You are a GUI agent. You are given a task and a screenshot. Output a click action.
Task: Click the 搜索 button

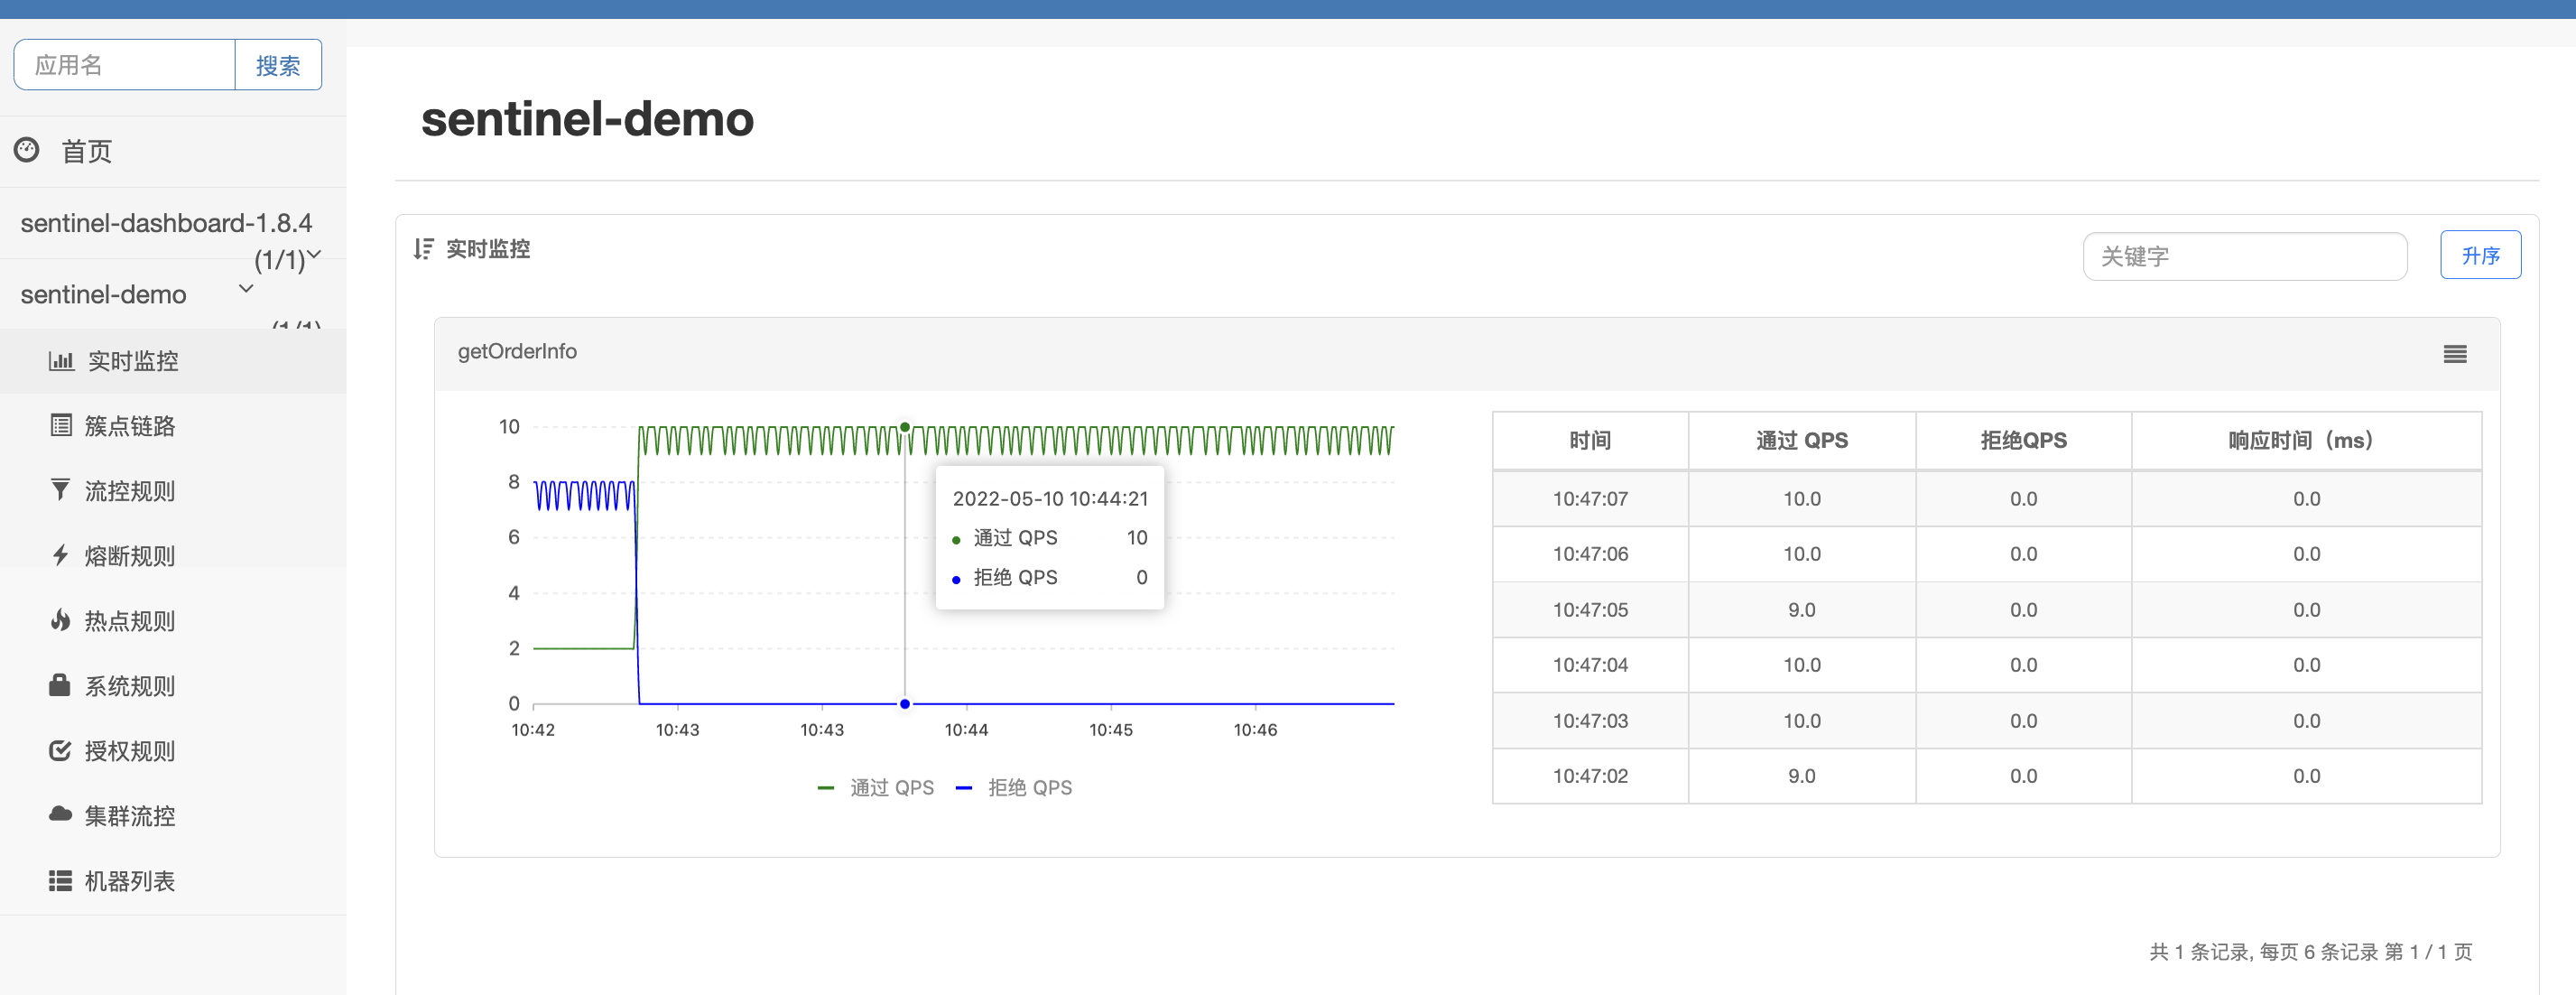(x=278, y=66)
